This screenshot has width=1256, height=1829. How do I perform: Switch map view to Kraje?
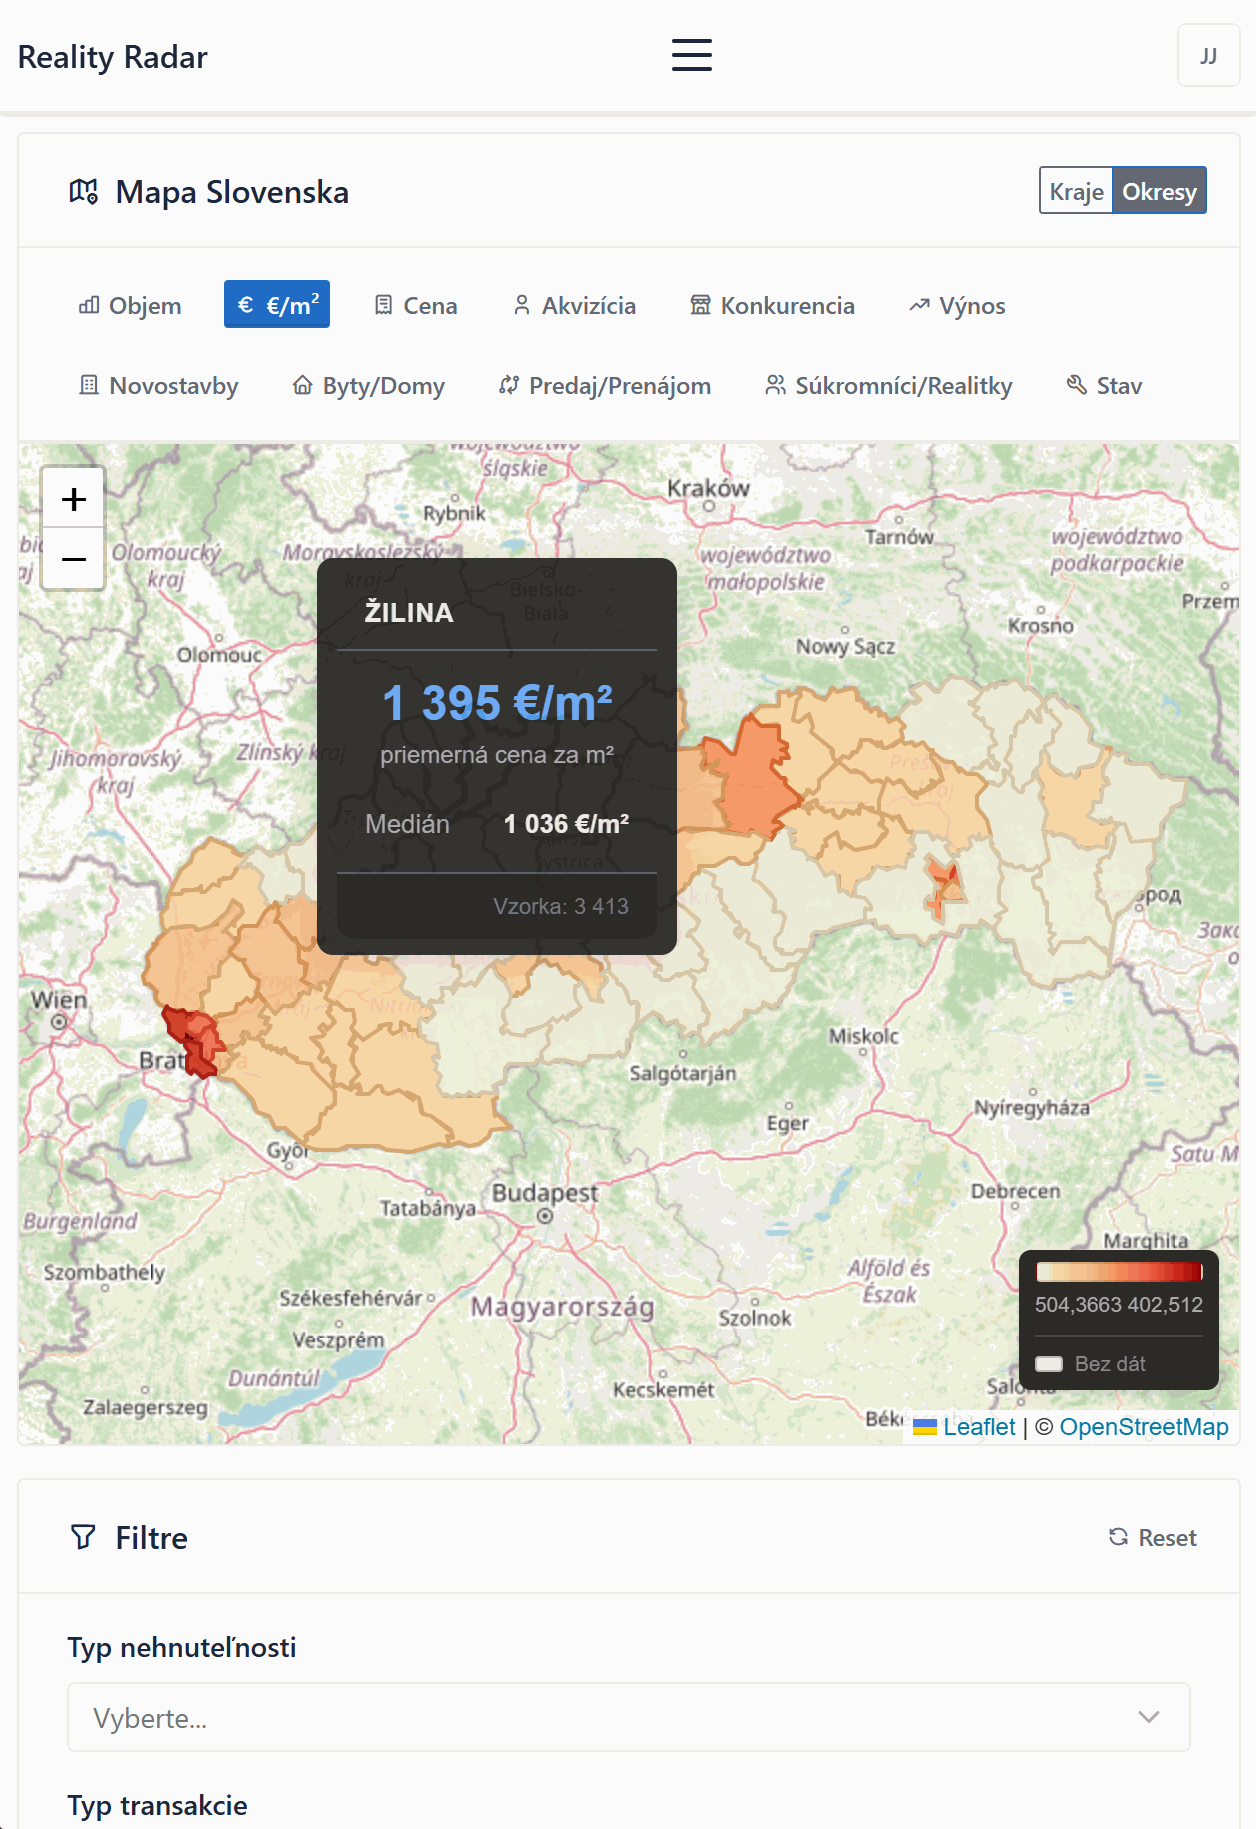click(x=1076, y=191)
